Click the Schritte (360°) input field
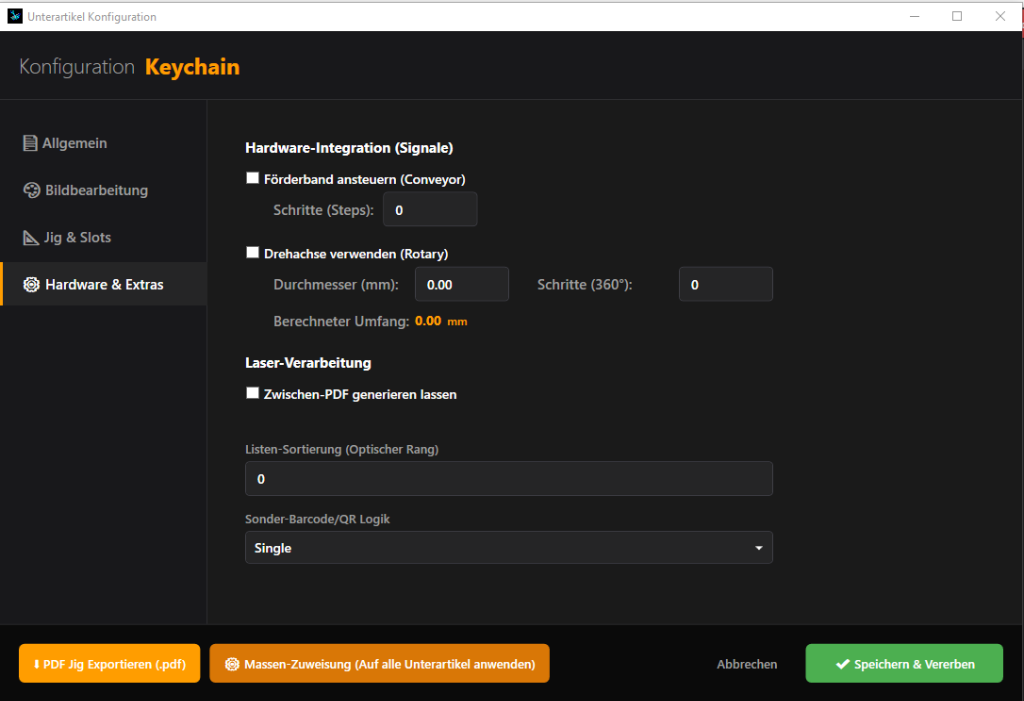1024x701 pixels. click(x=726, y=284)
